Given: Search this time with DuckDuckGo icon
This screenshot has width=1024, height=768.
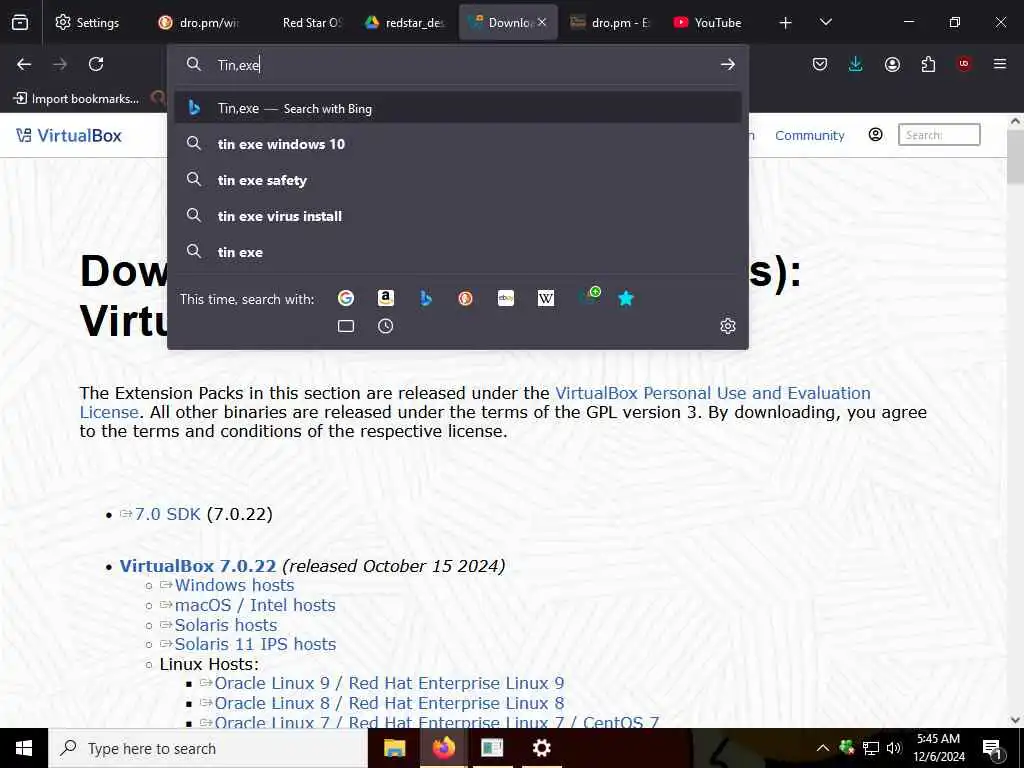Looking at the screenshot, I should coord(466,298).
